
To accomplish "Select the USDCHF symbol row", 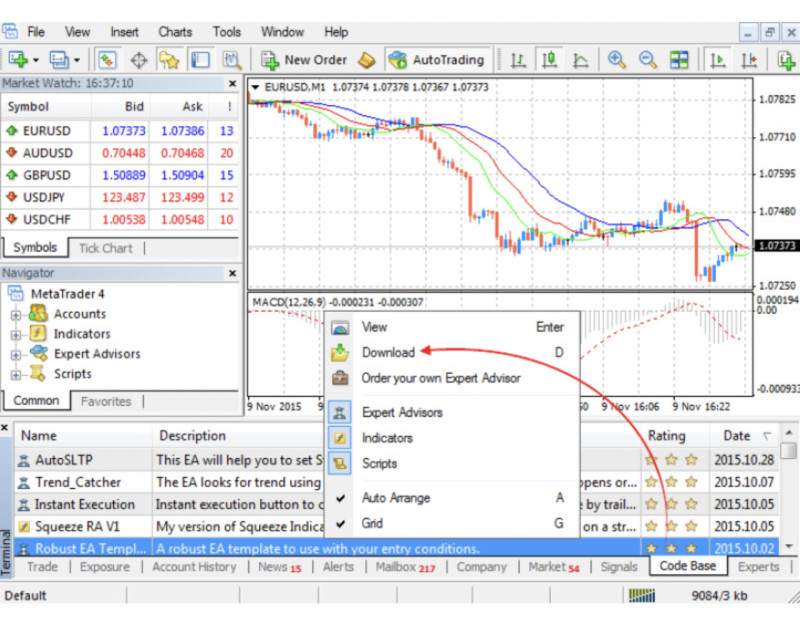I will pyautogui.click(x=119, y=219).
